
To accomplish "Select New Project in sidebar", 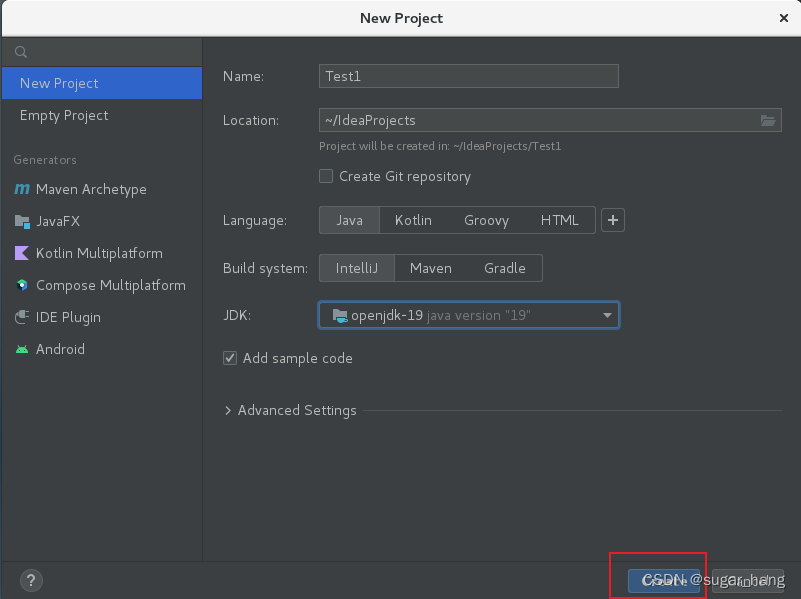I will [x=102, y=83].
